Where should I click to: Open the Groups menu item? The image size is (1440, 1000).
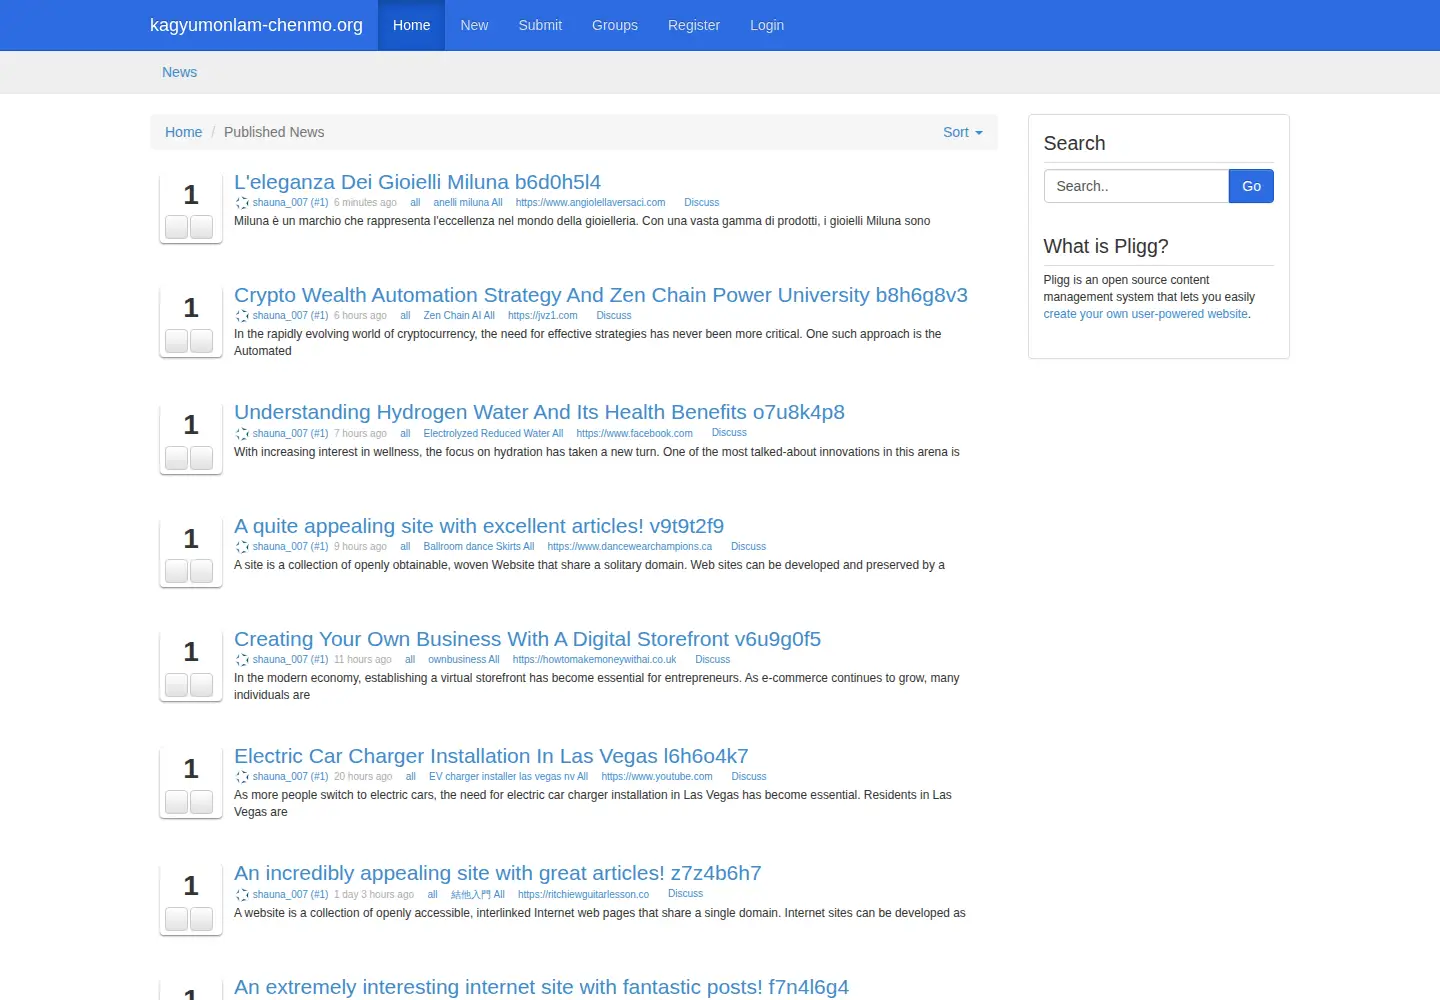[x=615, y=25]
